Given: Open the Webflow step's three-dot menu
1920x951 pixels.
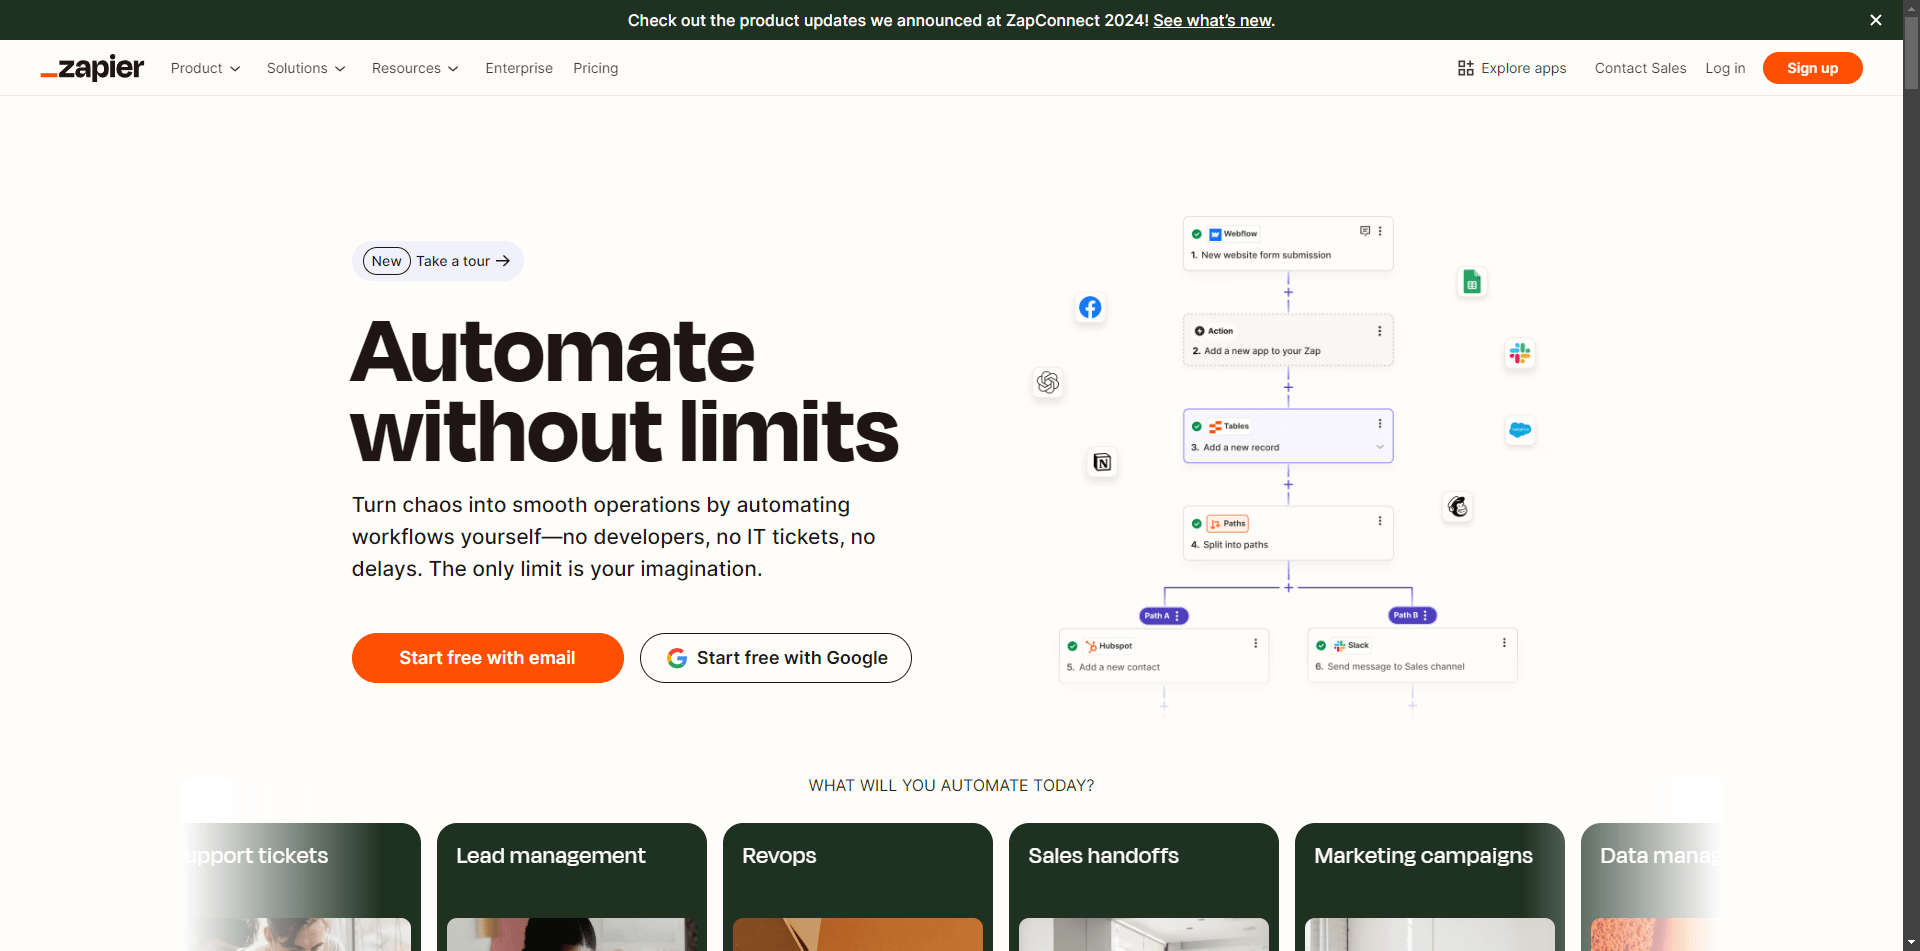Looking at the screenshot, I should pyautogui.click(x=1380, y=231).
